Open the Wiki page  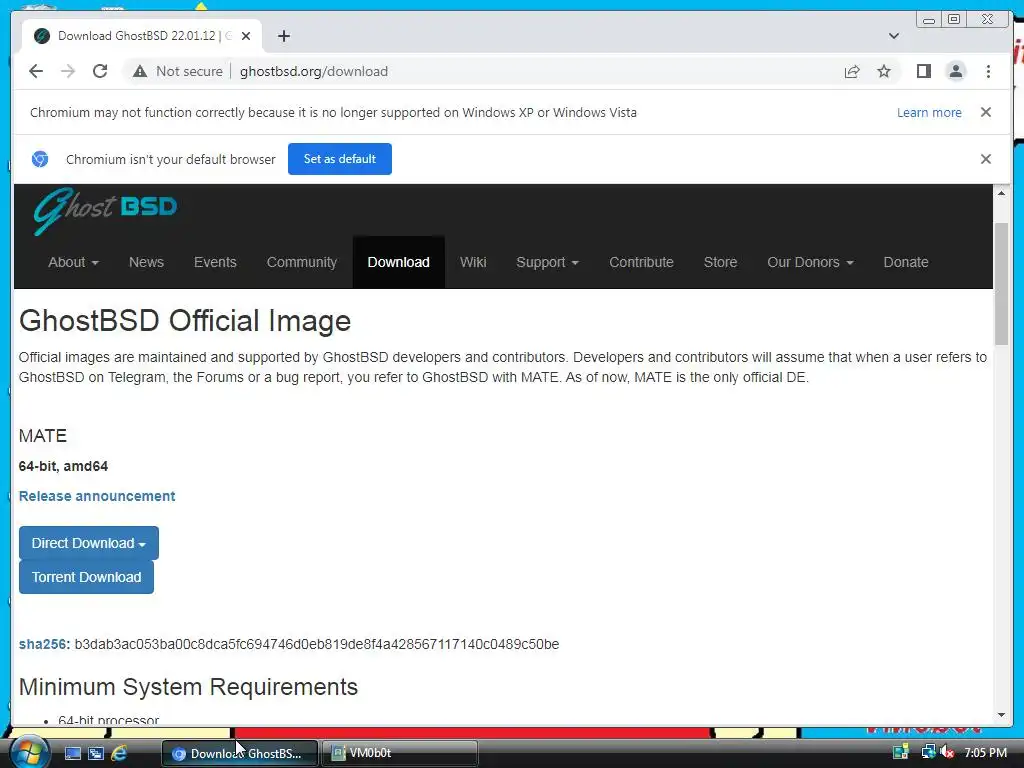click(473, 262)
